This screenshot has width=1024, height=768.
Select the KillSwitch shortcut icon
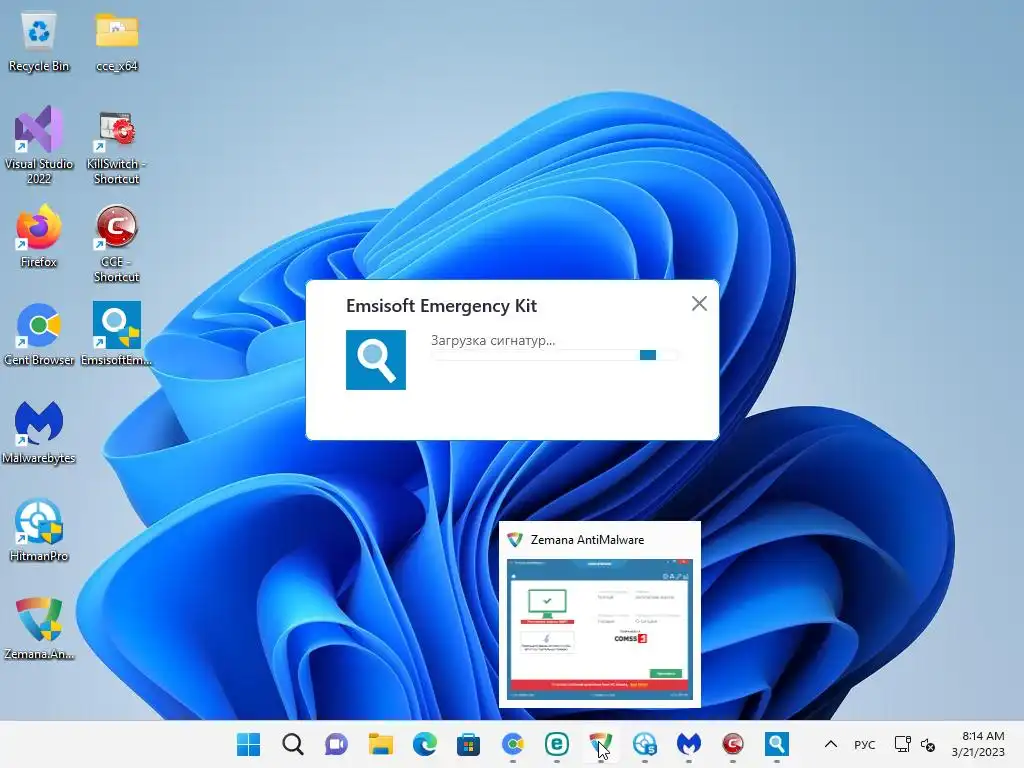tap(117, 148)
